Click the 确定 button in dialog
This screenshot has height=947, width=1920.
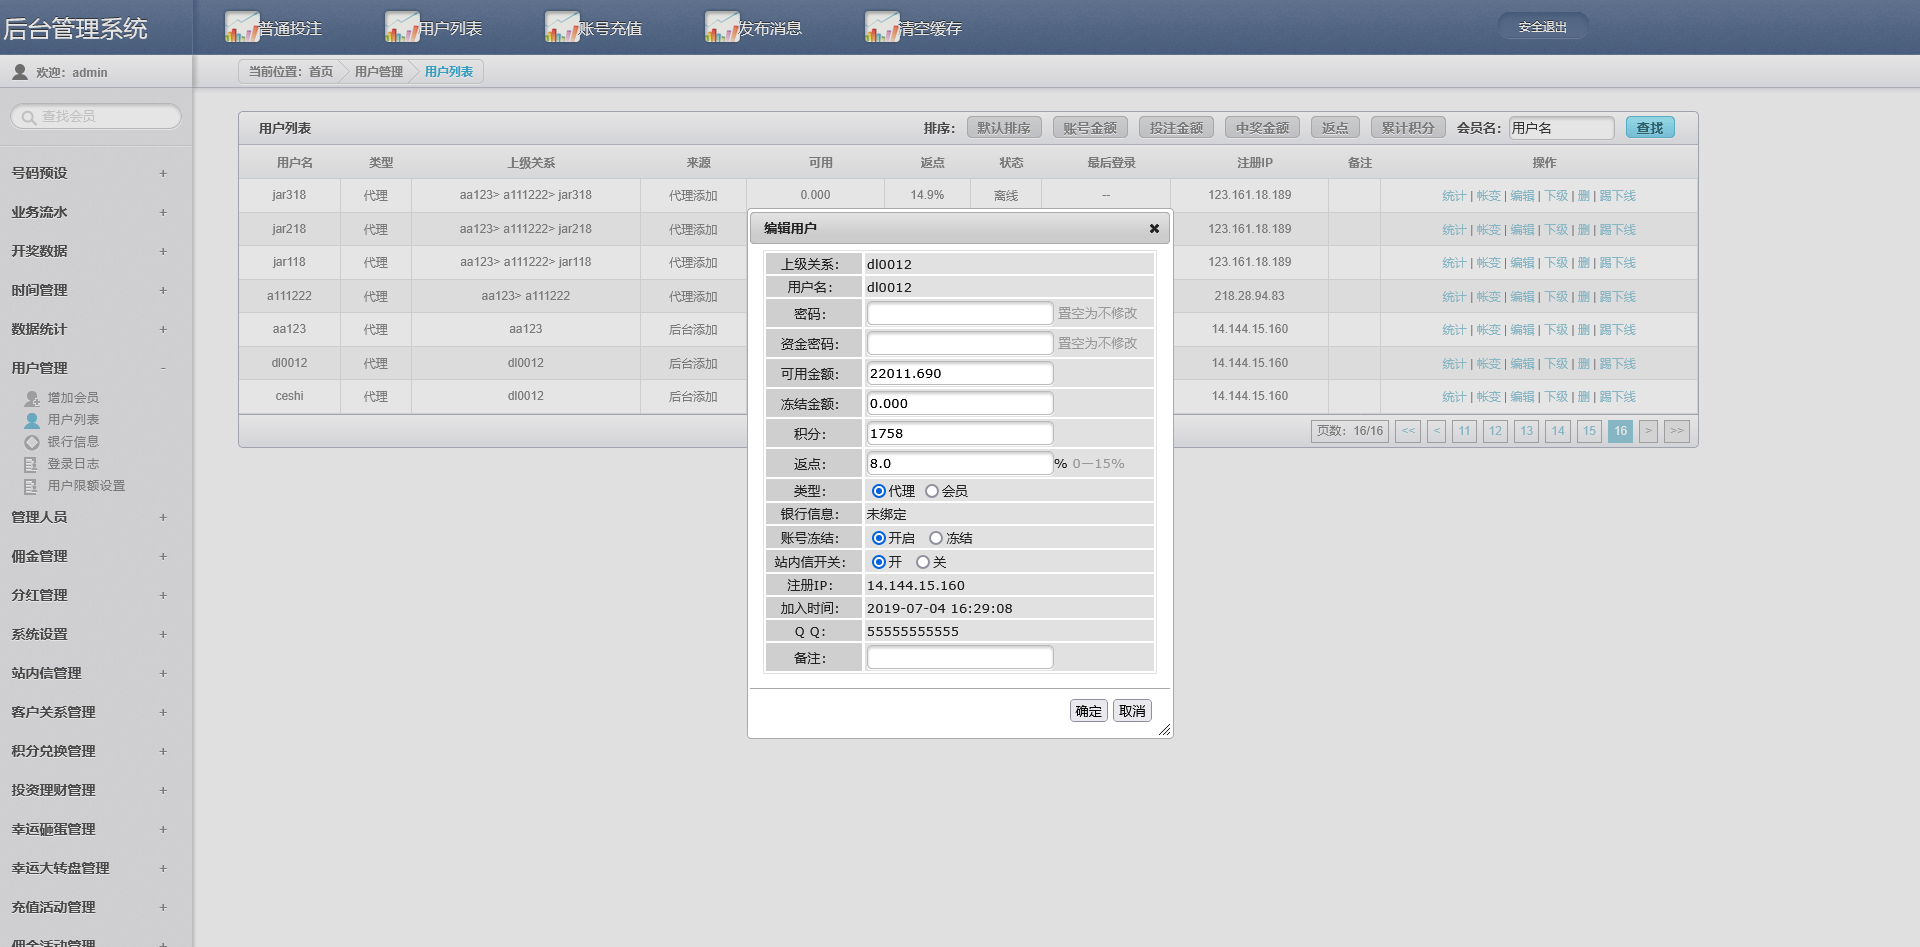point(1088,711)
